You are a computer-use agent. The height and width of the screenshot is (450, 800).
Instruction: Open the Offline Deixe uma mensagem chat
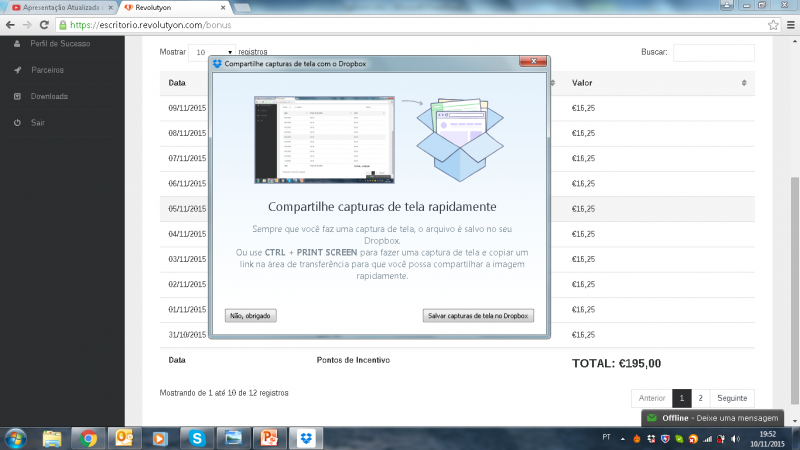[712, 418]
